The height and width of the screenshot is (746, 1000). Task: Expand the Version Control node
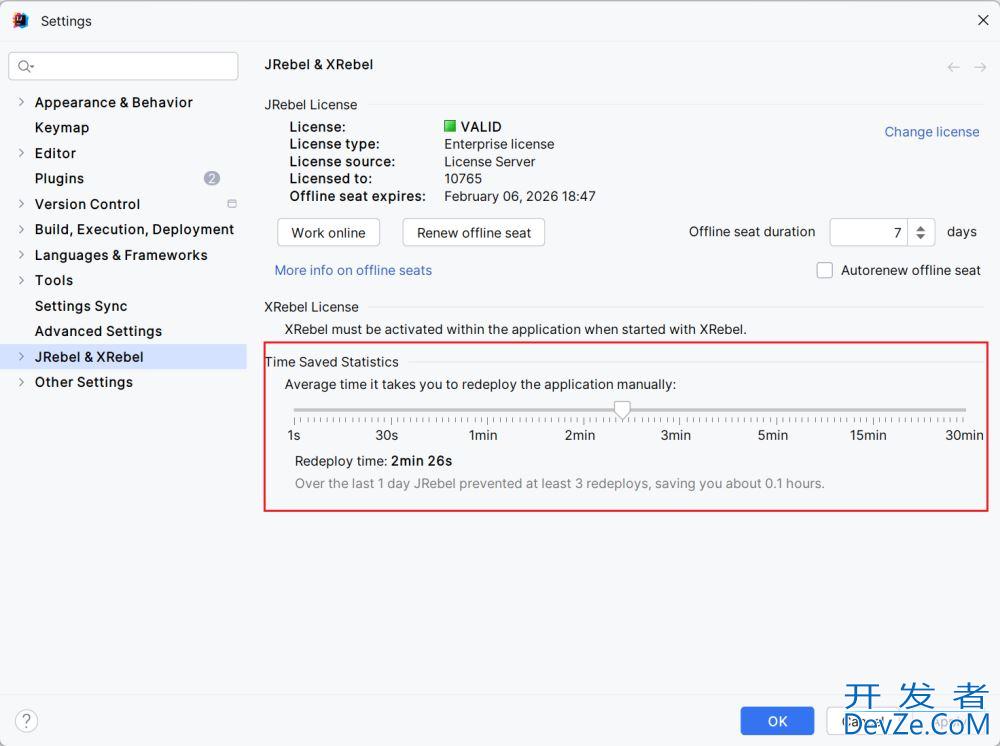[21, 204]
